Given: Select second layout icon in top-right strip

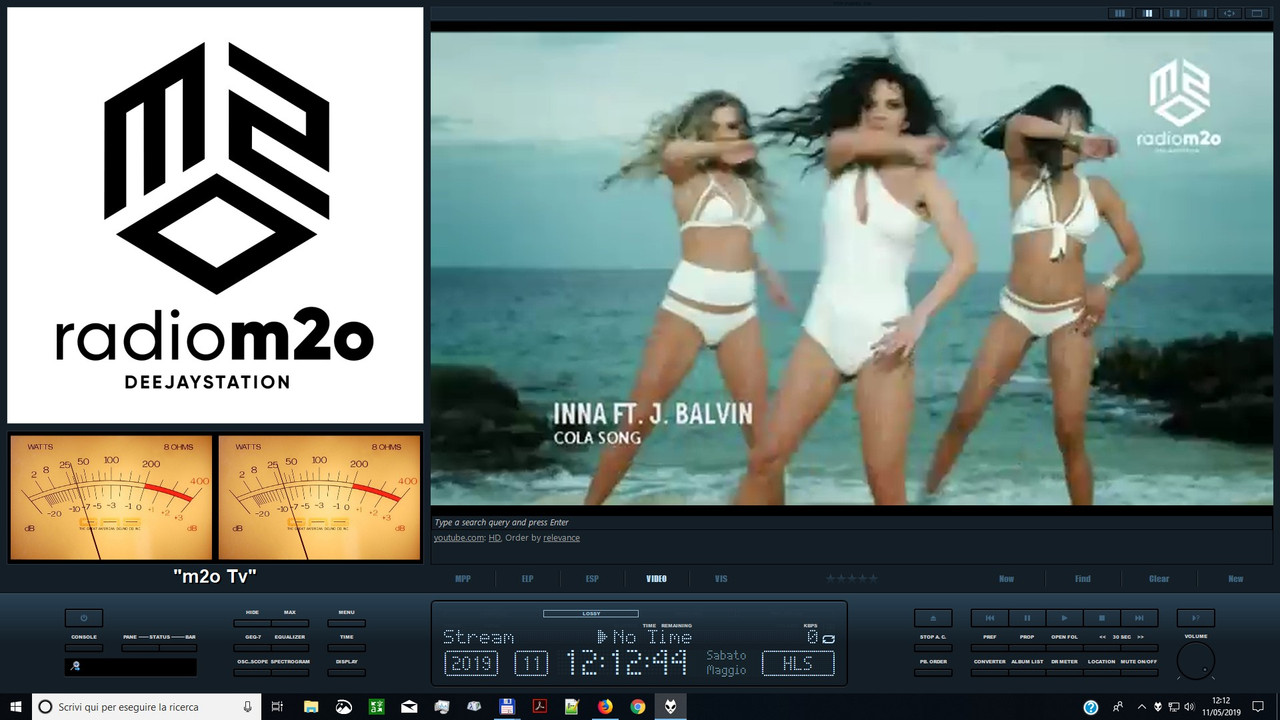Looking at the screenshot, I should (x=1148, y=13).
